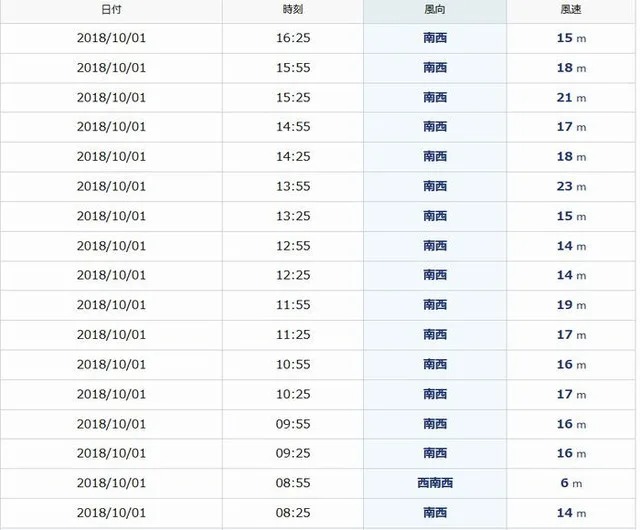Image resolution: width=640 pixels, height=530 pixels.
Task: Select the 南西 cell in the 09:55 row
Action: [x=435, y=424]
